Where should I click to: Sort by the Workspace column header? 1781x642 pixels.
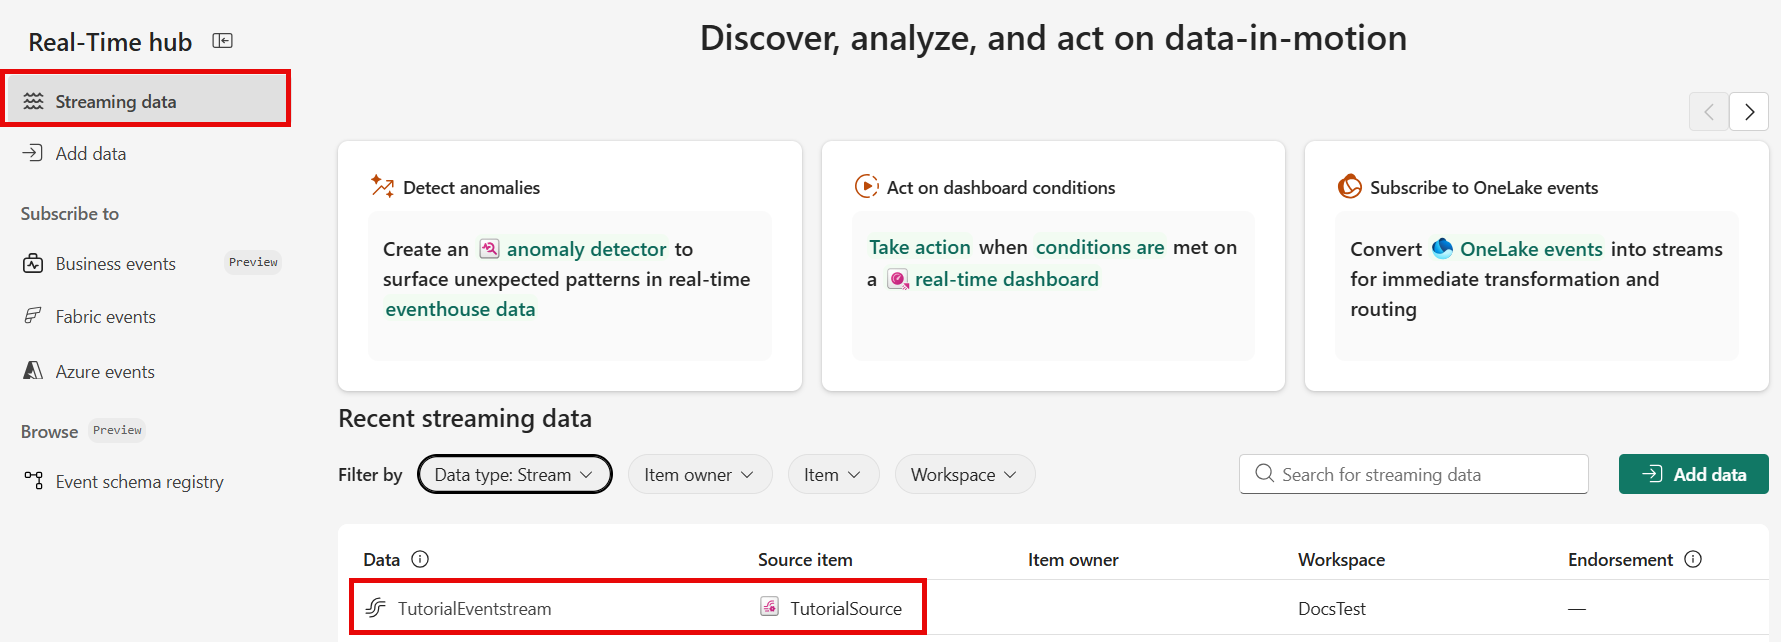pyautogui.click(x=1341, y=560)
